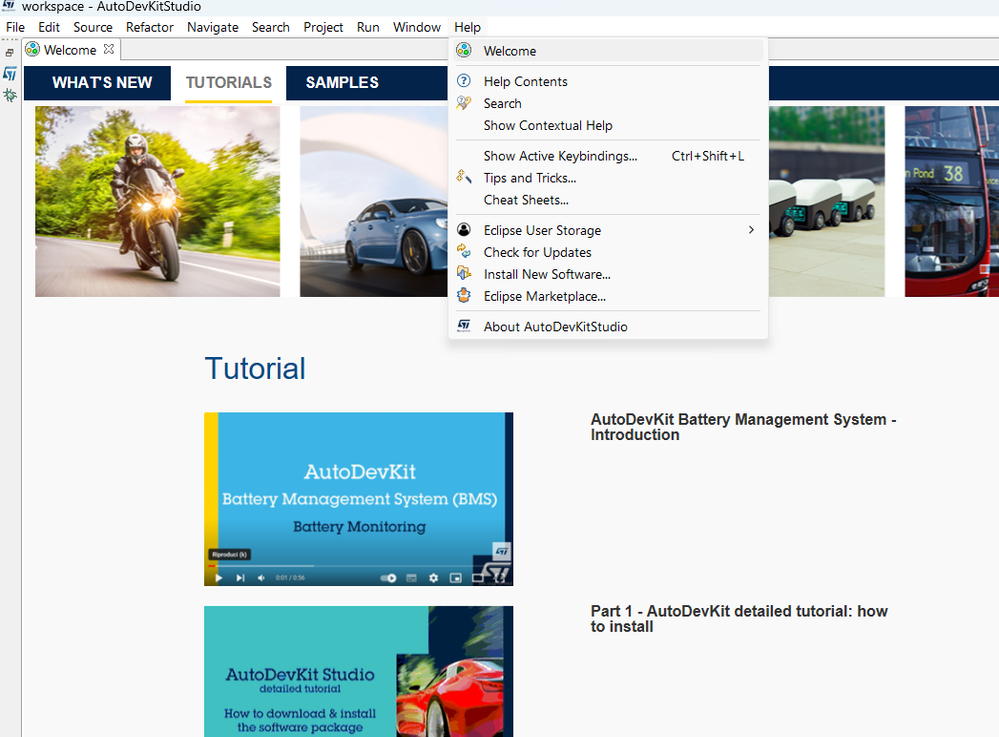Select Install New Software from Help menu
This screenshot has height=737, width=999.
(x=546, y=274)
